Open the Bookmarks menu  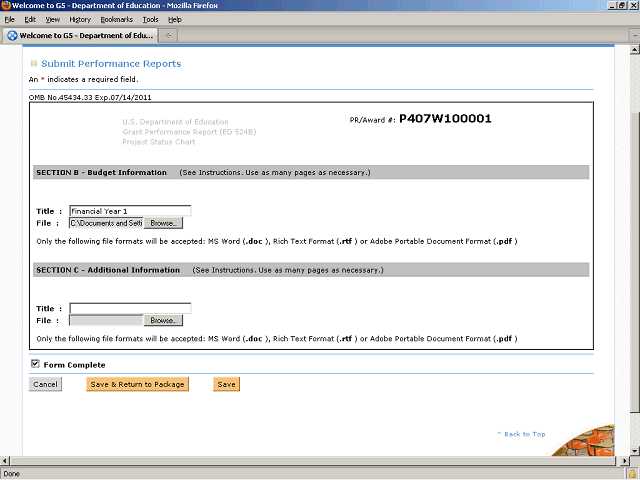pos(116,20)
